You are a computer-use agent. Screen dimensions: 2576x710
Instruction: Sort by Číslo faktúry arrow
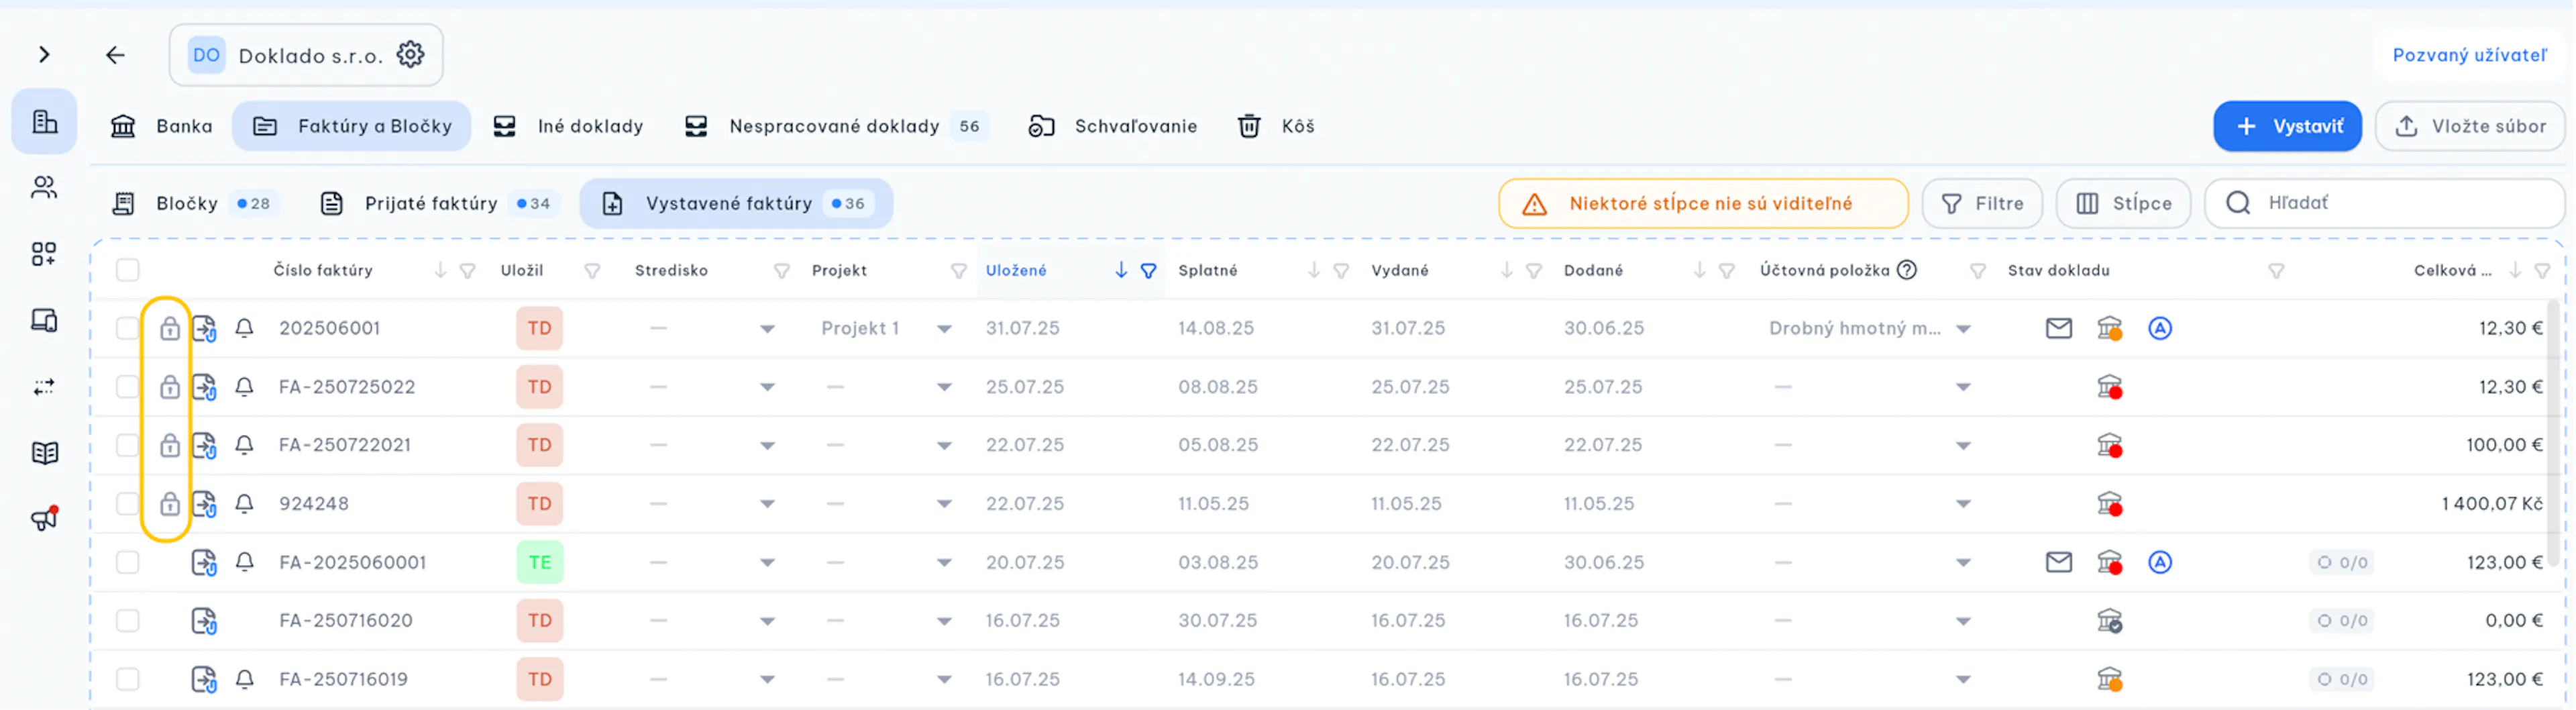[x=440, y=270]
